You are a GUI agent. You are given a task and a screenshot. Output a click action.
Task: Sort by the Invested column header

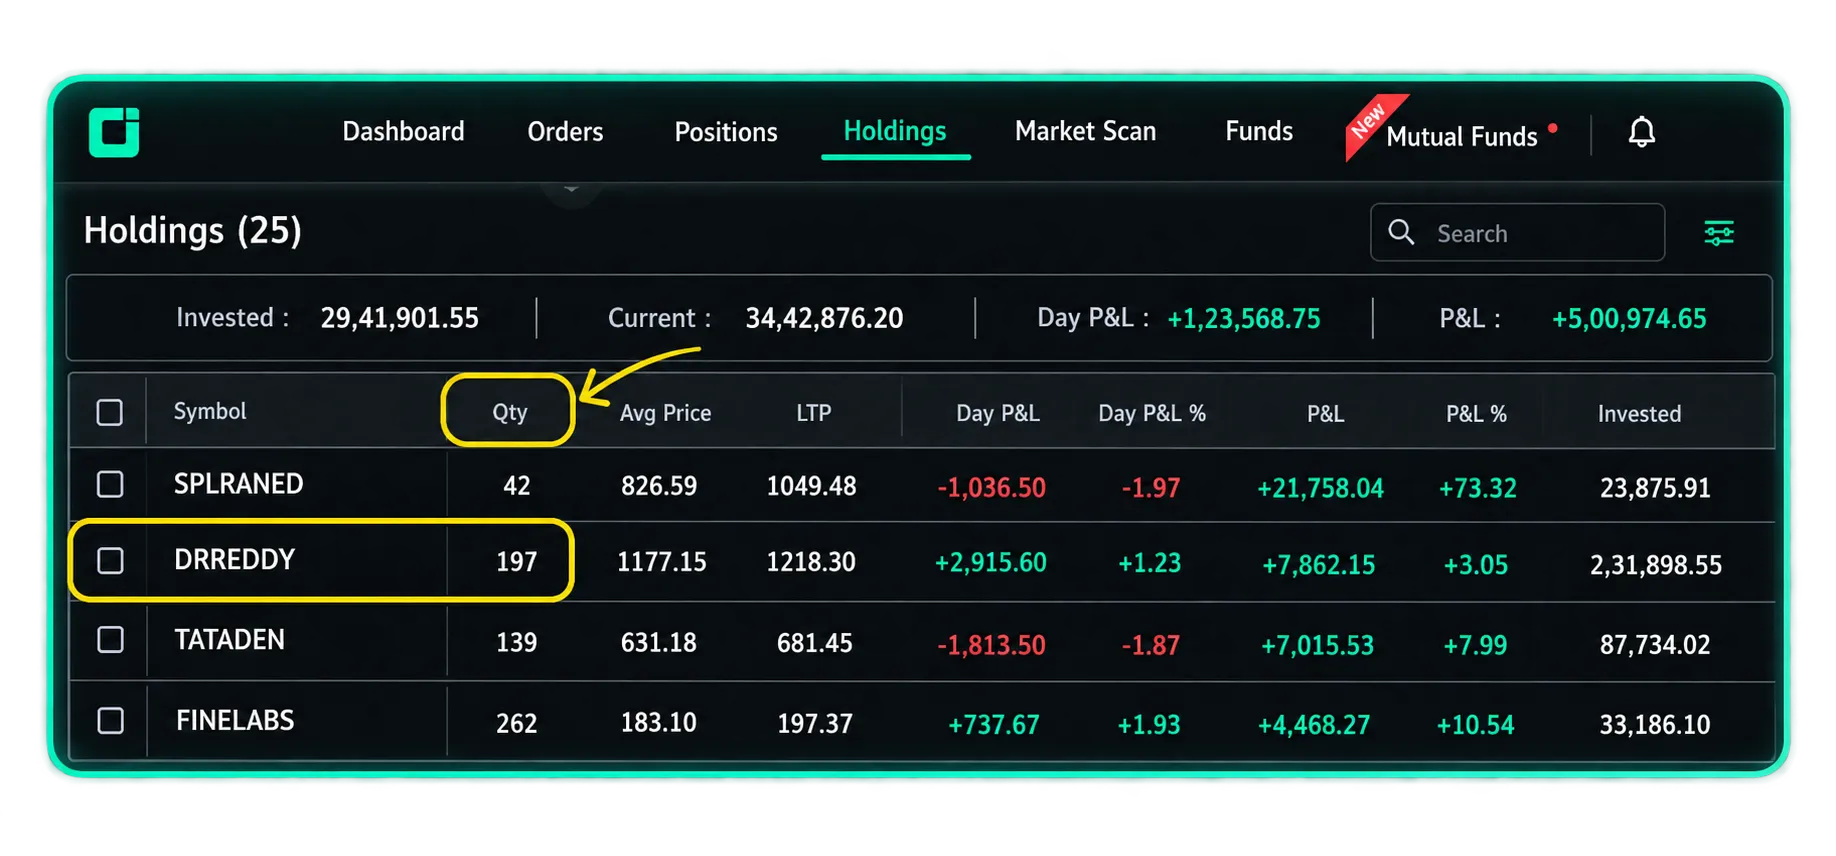click(x=1639, y=414)
